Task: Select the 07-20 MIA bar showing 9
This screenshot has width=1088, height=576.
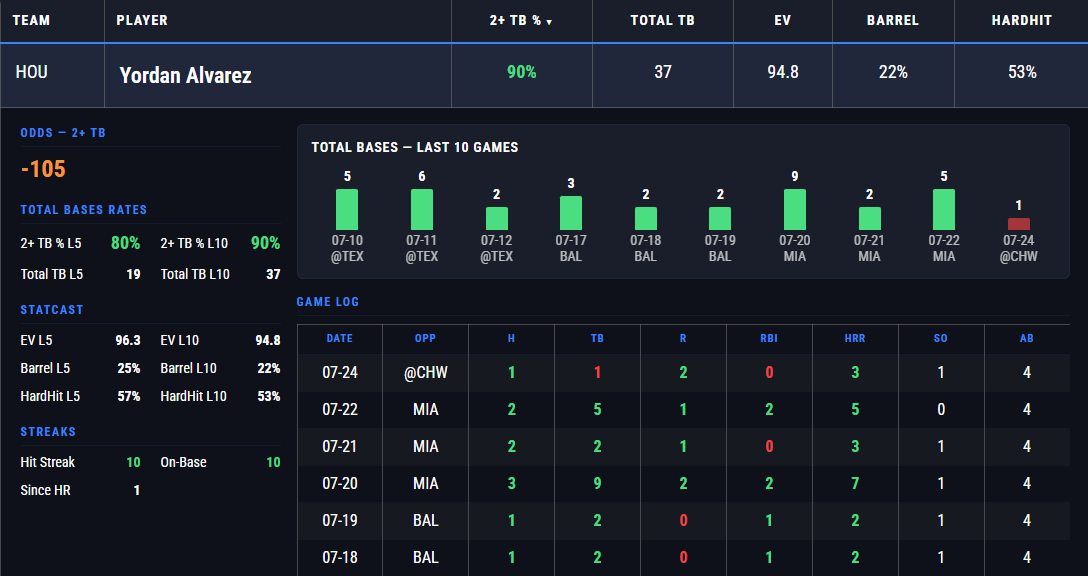Action: click(x=795, y=210)
